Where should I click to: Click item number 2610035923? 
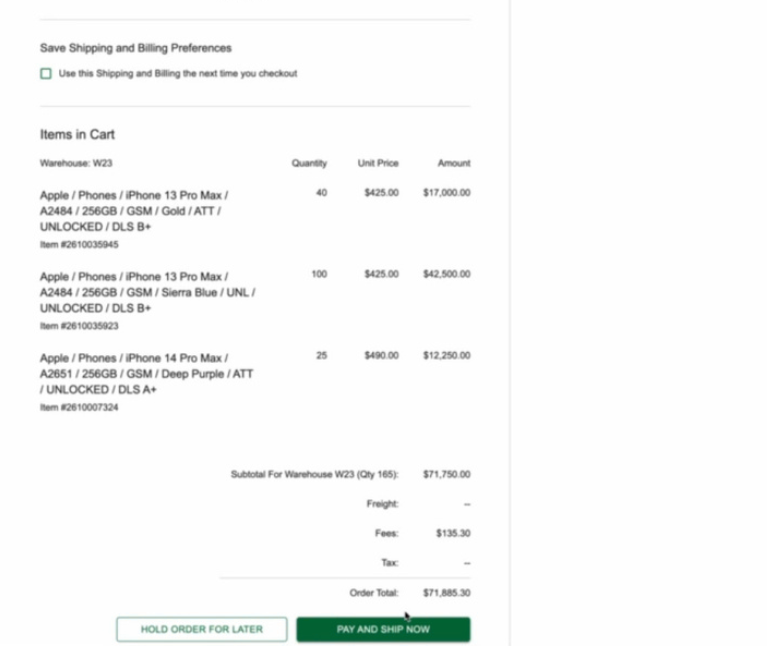tap(79, 326)
